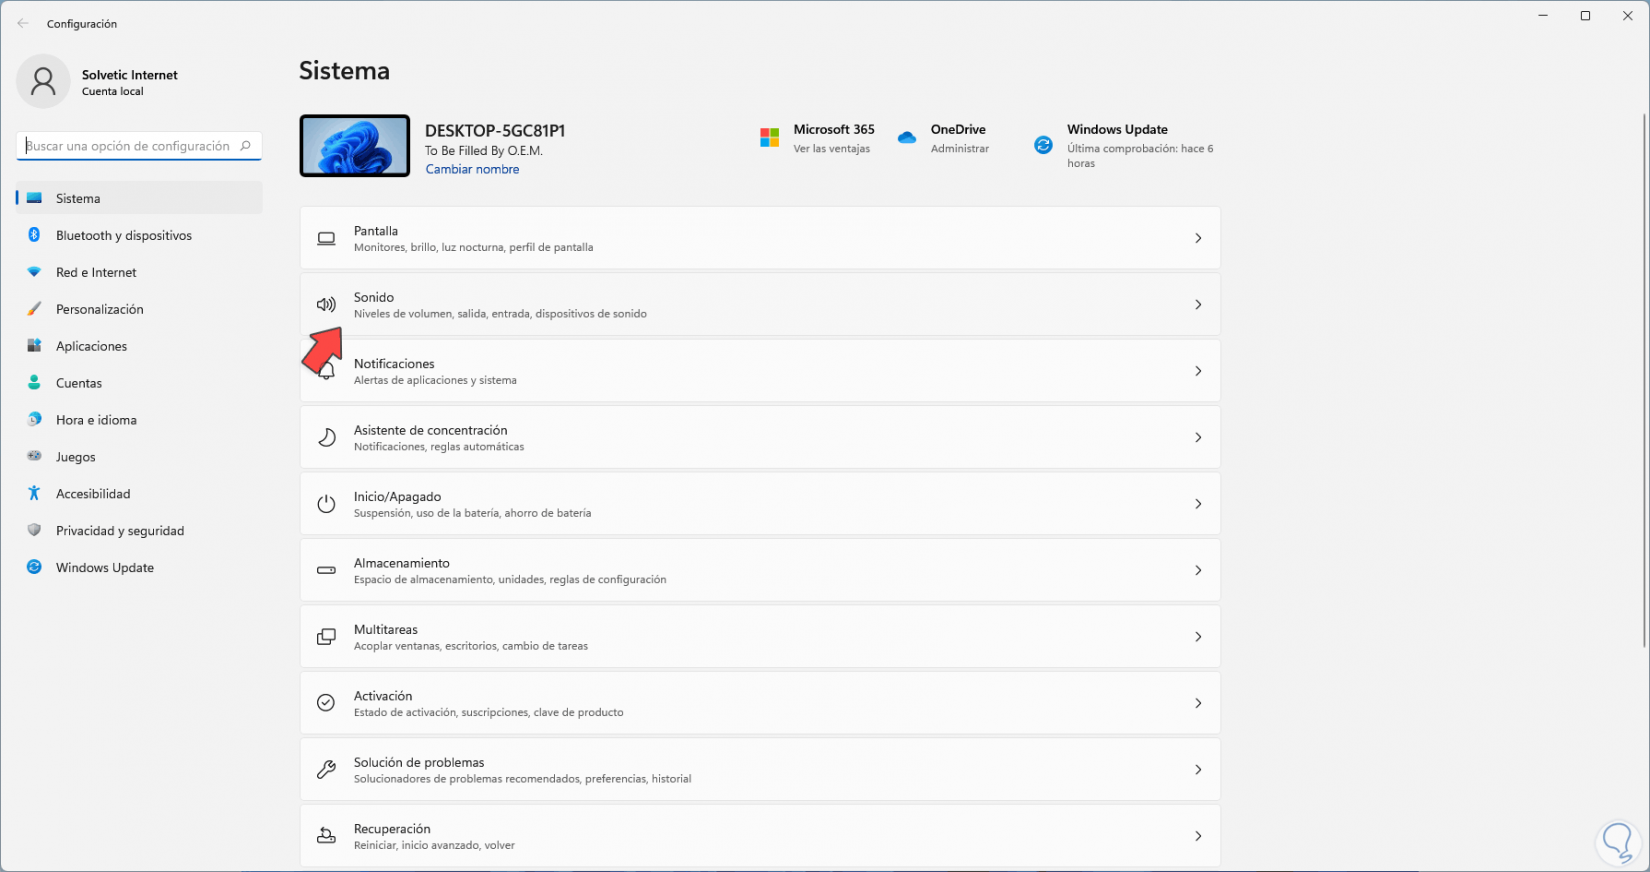This screenshot has width=1650, height=872.
Task: Open Aplicaciones section
Action: click(x=139, y=346)
